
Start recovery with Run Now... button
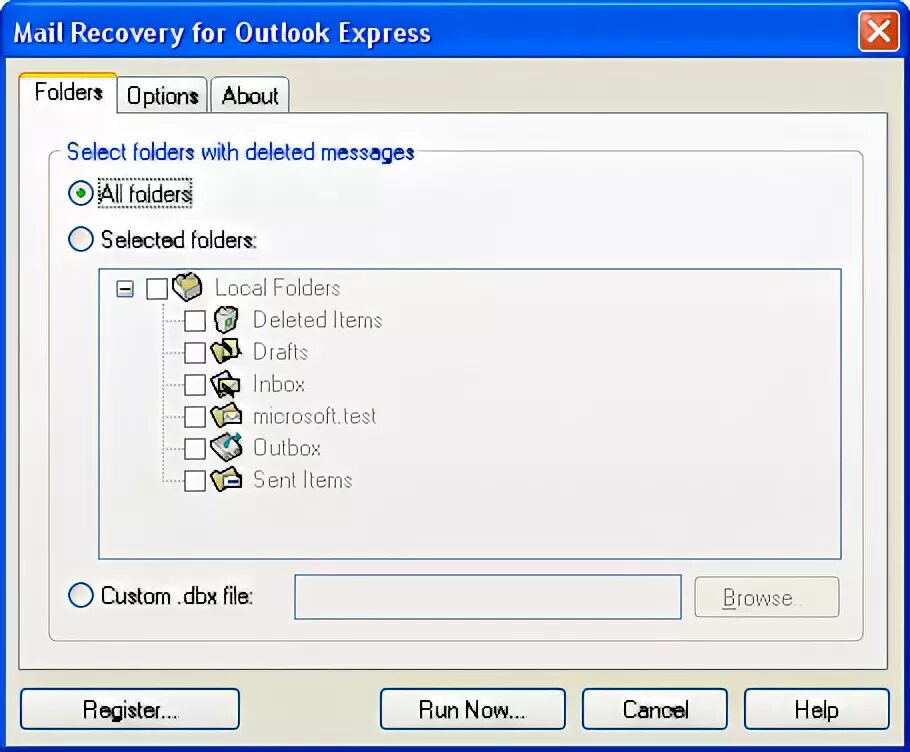tap(472, 709)
